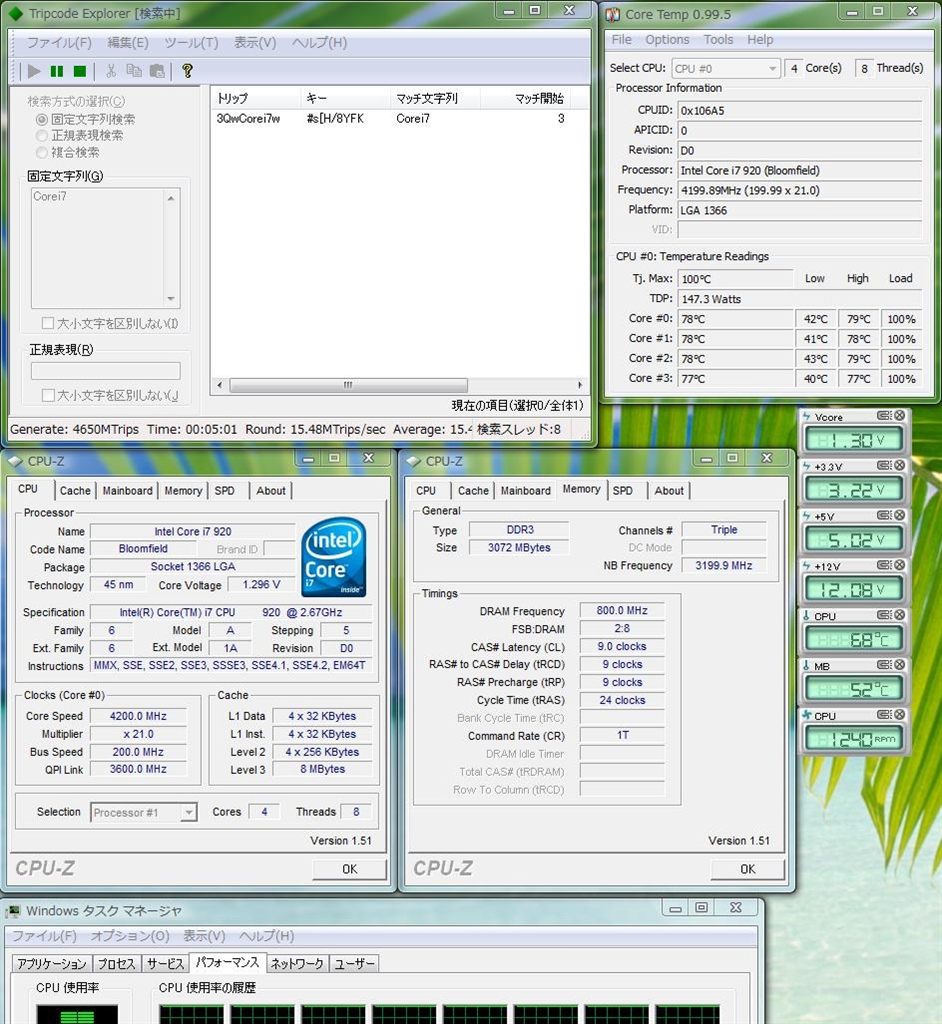Open help via the question mark icon
Screen dimensions: 942x1024
(187, 71)
